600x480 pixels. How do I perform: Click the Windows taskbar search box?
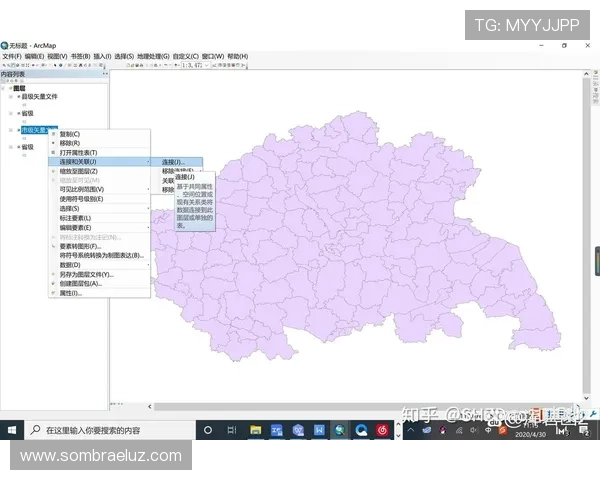click(x=110, y=430)
